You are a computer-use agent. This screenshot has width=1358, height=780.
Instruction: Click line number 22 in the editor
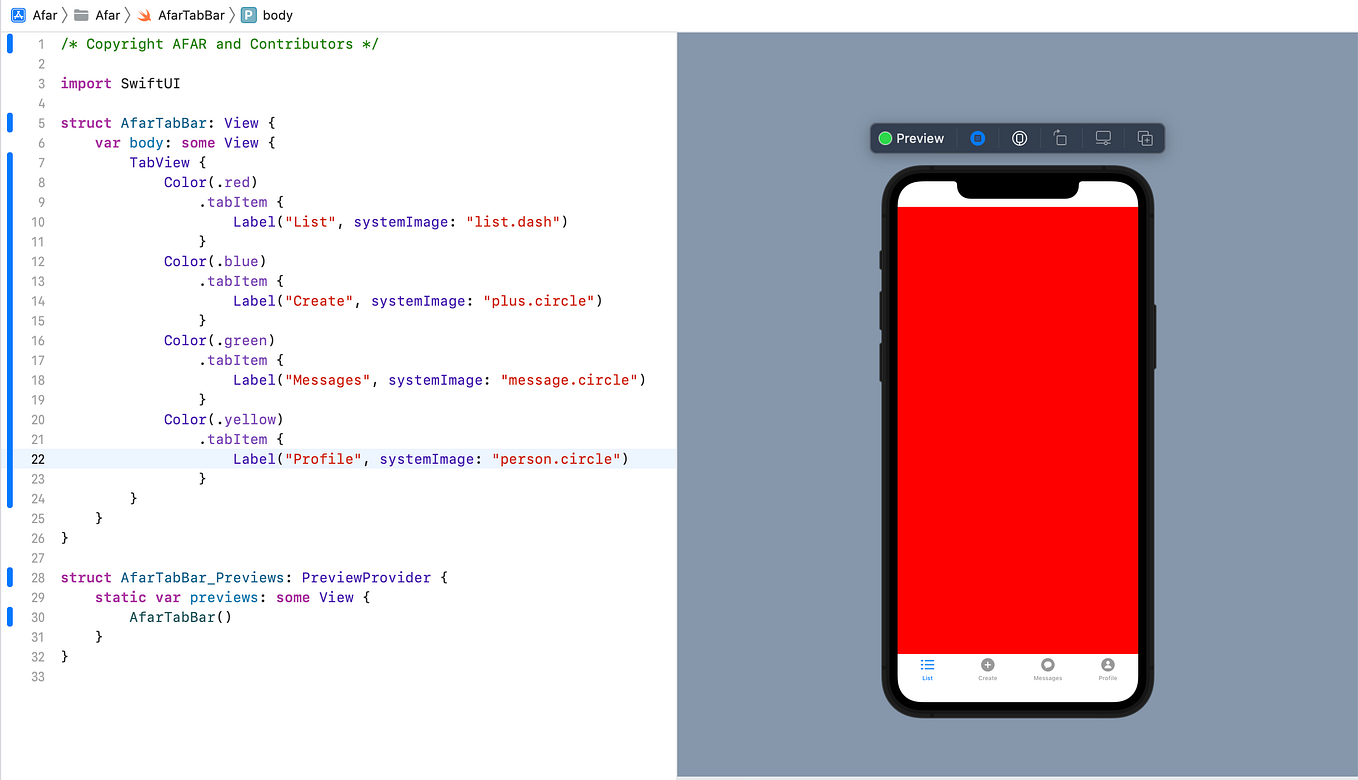click(x=37, y=459)
